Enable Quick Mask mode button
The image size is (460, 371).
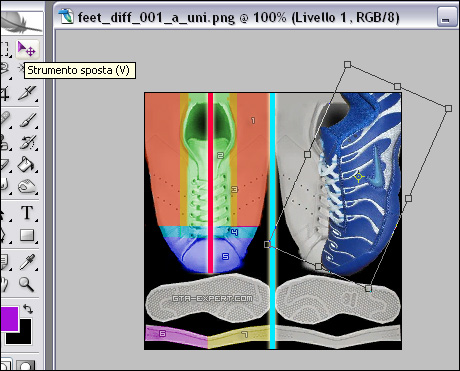[x=25, y=365]
